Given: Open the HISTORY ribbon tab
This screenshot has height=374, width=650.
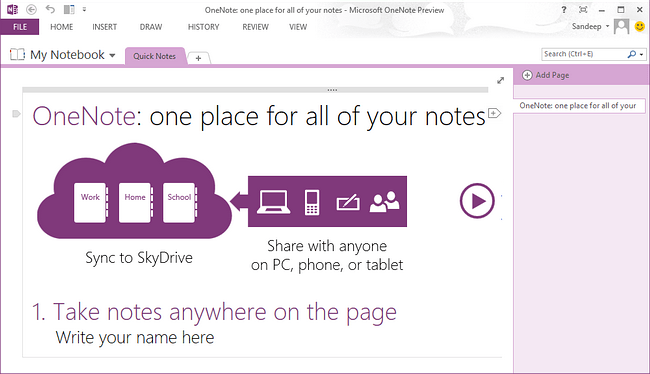Looking at the screenshot, I should [204, 27].
